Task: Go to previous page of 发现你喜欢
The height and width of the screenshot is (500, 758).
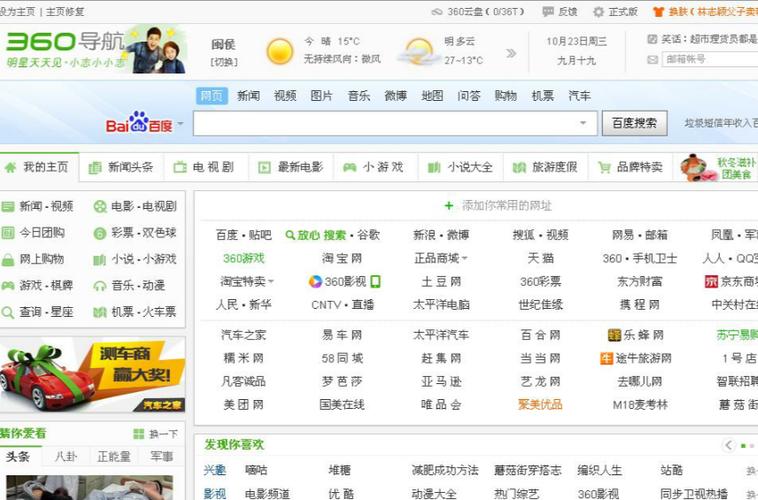Action: click(729, 445)
